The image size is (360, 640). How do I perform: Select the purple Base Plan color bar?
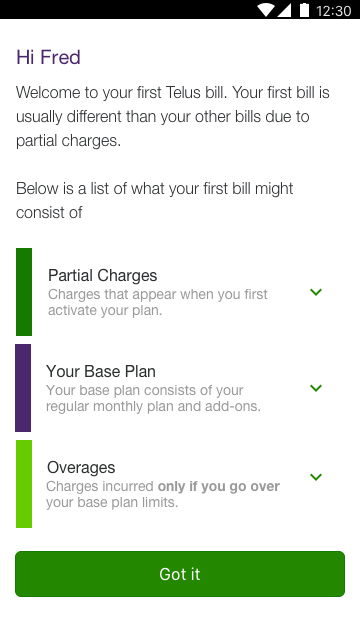[x=23, y=388]
